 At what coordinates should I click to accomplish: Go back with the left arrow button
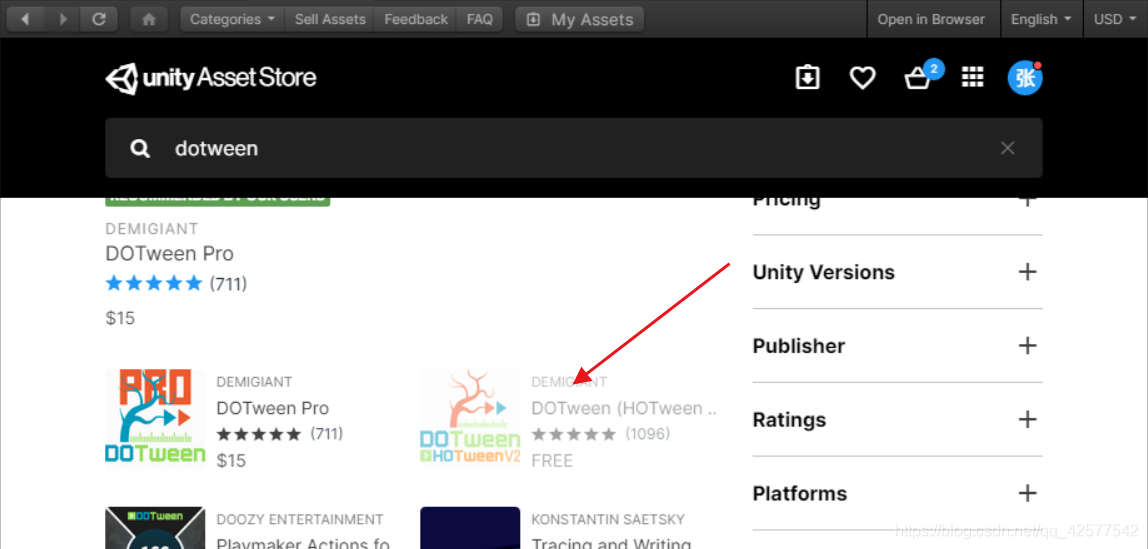point(25,20)
